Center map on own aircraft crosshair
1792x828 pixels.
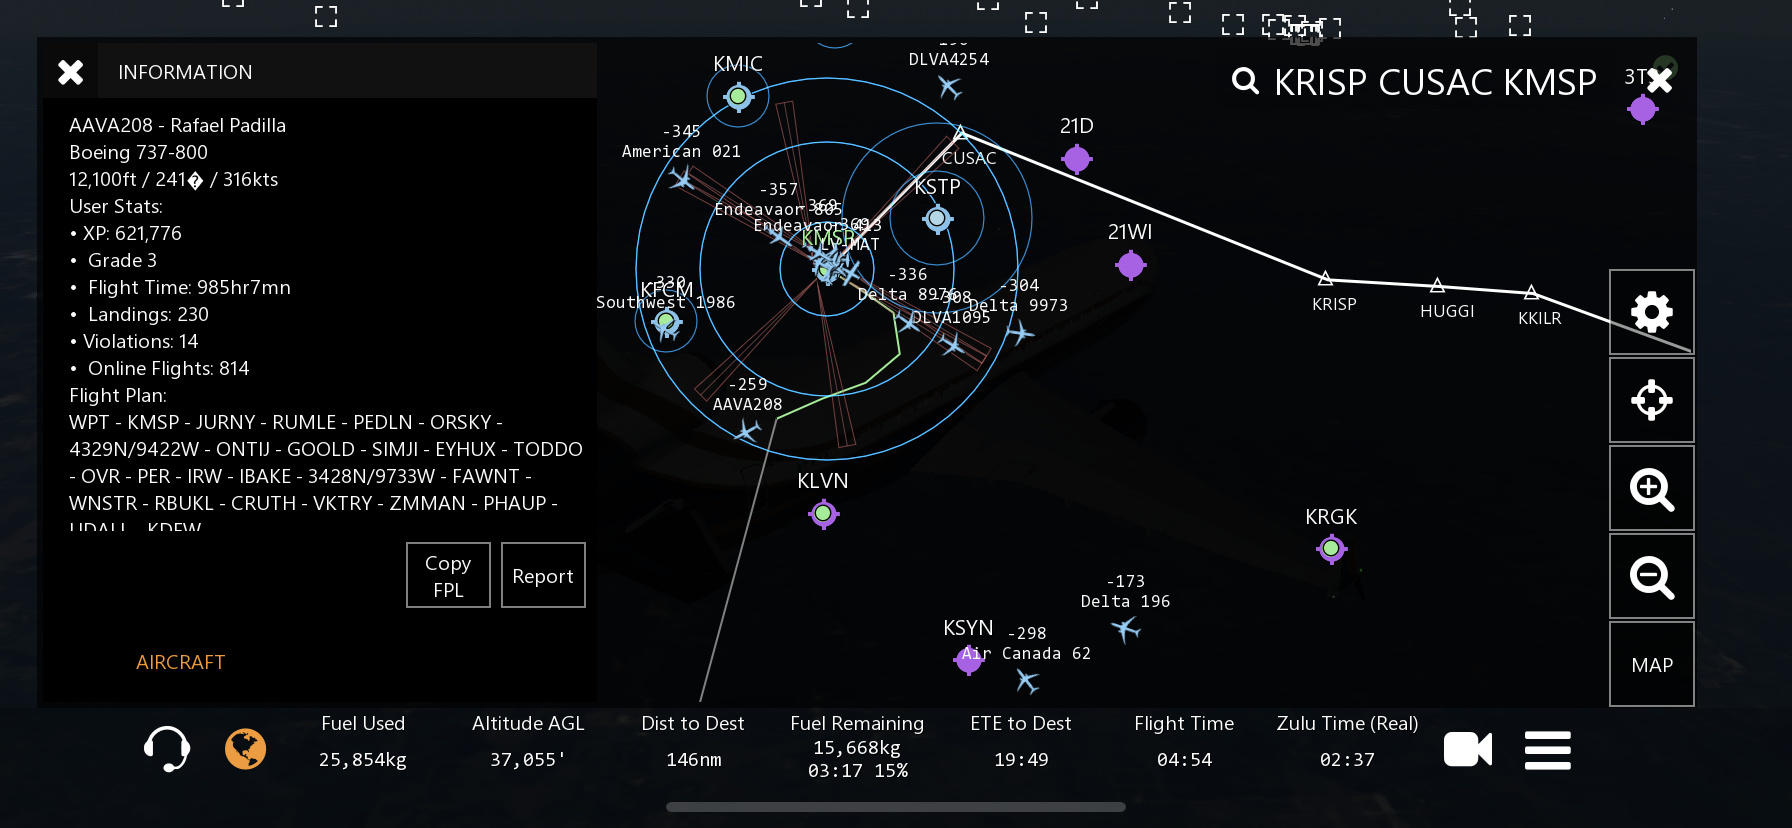pyautogui.click(x=1652, y=400)
